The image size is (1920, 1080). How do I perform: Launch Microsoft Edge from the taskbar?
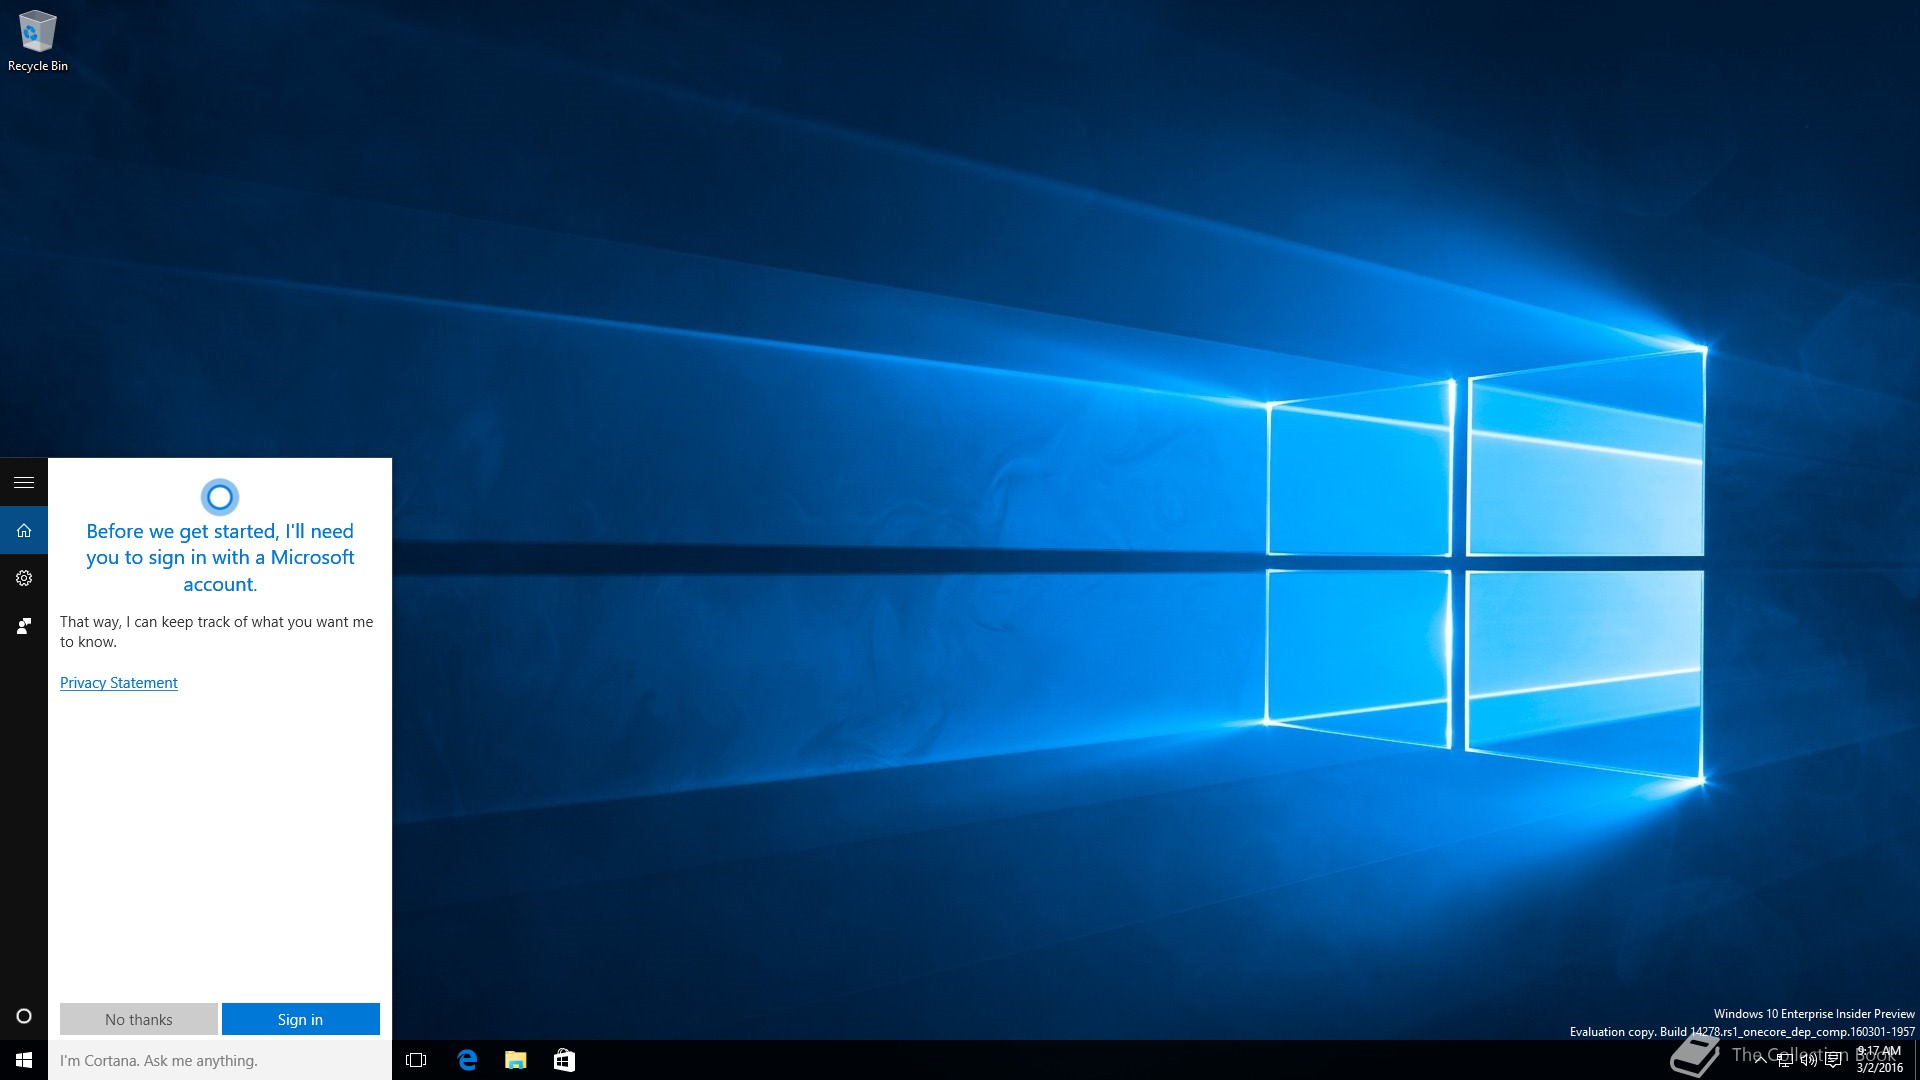tap(466, 1060)
